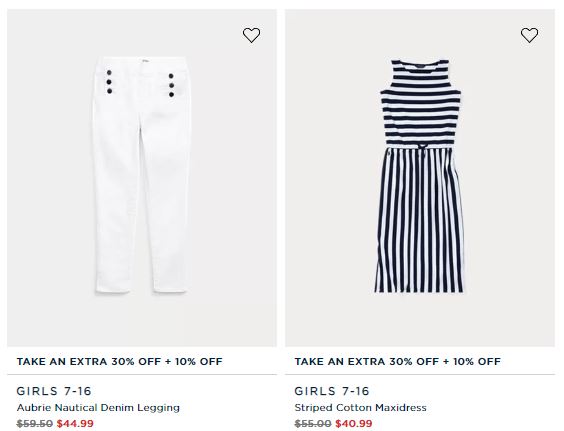Click the crossed-out $59.50 original price
This screenshot has height=431, width=564.
35,424
